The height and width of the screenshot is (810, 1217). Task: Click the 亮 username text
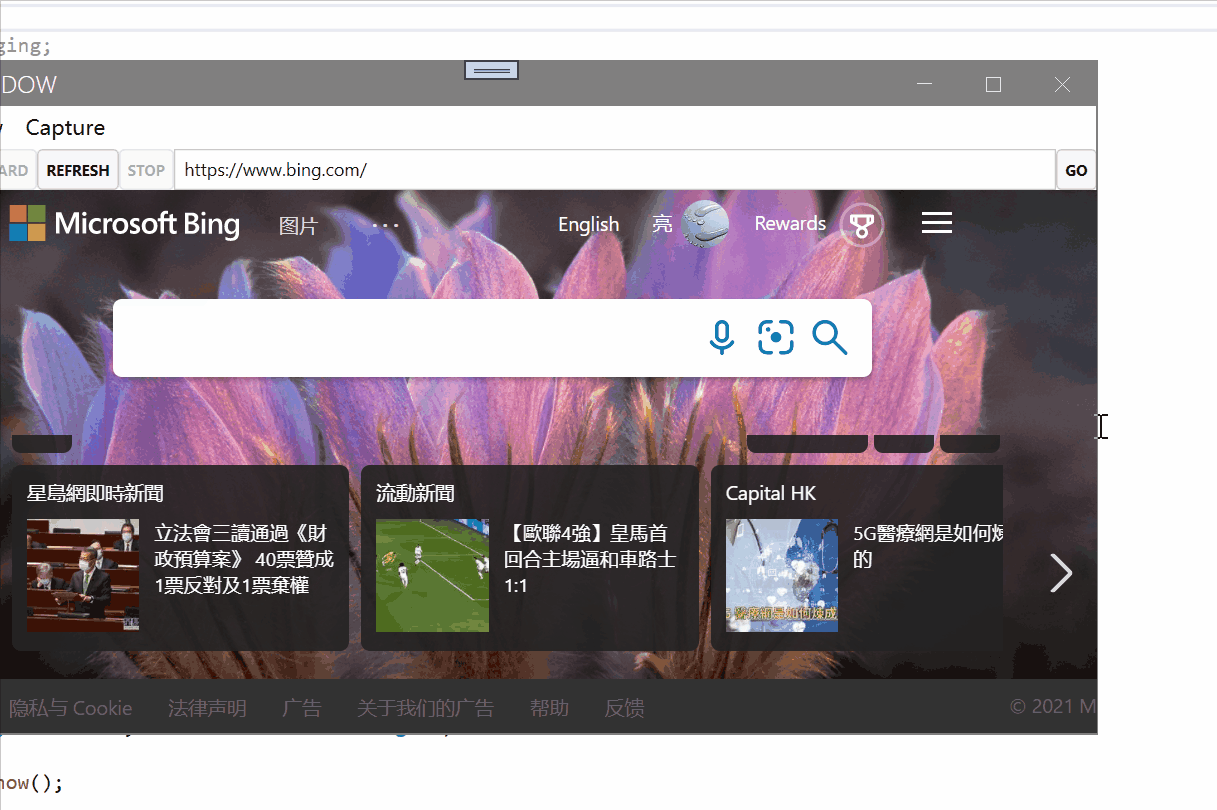pos(662,224)
